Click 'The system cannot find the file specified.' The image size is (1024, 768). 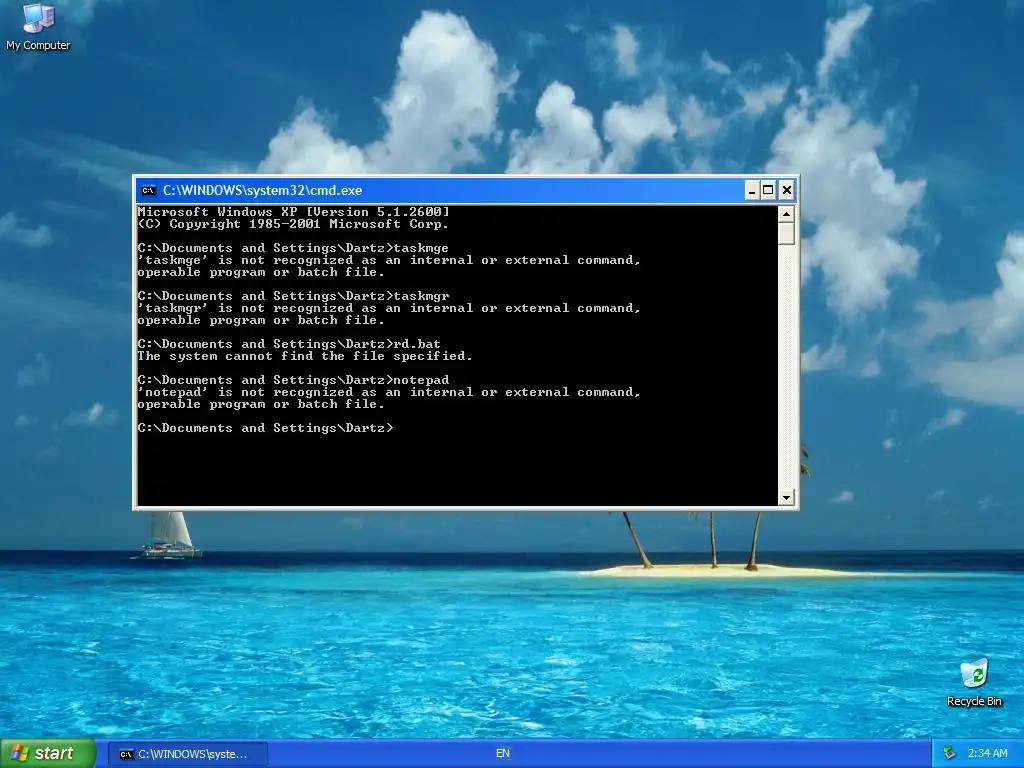305,356
